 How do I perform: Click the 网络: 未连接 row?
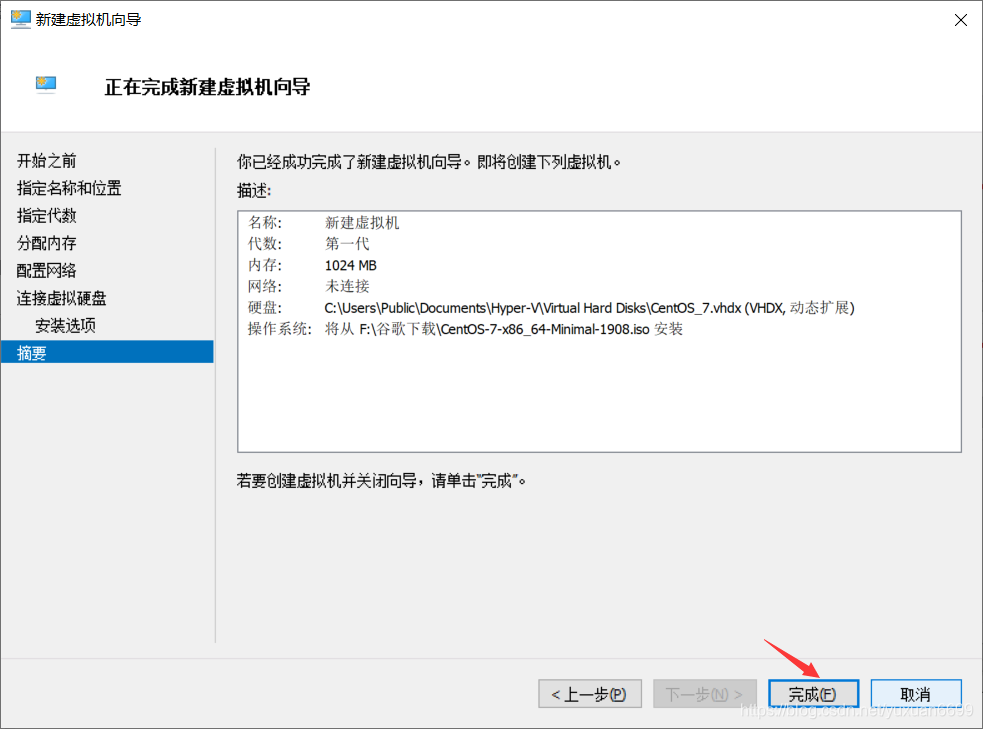[309, 286]
